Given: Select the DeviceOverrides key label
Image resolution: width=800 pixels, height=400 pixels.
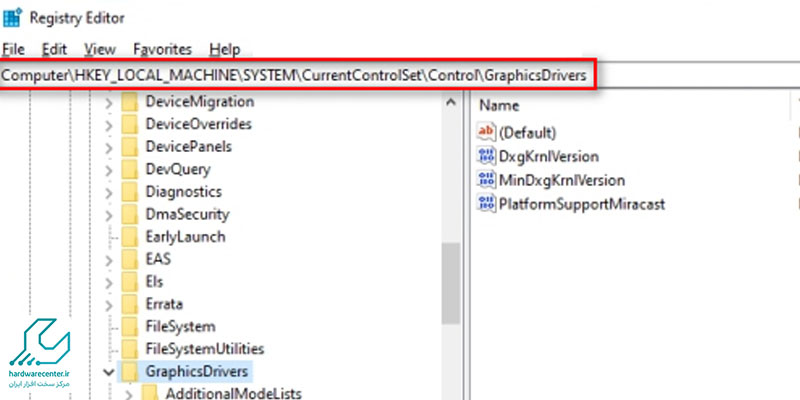Looking at the screenshot, I should click(198, 124).
